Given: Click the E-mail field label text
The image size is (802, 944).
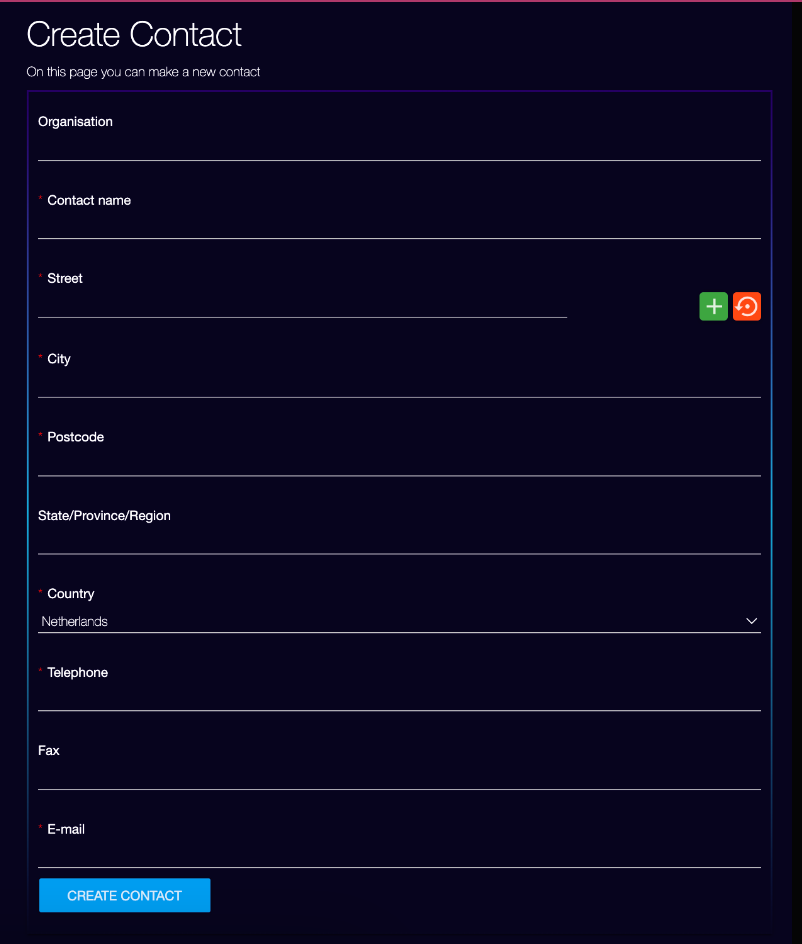Looking at the screenshot, I should point(66,829).
